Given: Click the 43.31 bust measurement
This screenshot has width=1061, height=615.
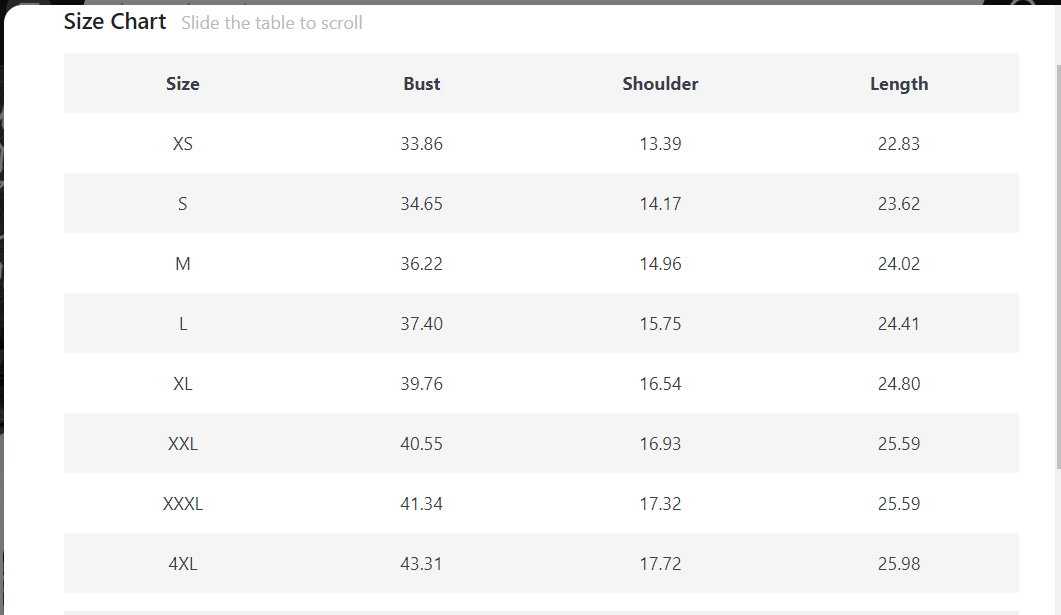Looking at the screenshot, I should pyautogui.click(x=422, y=564).
